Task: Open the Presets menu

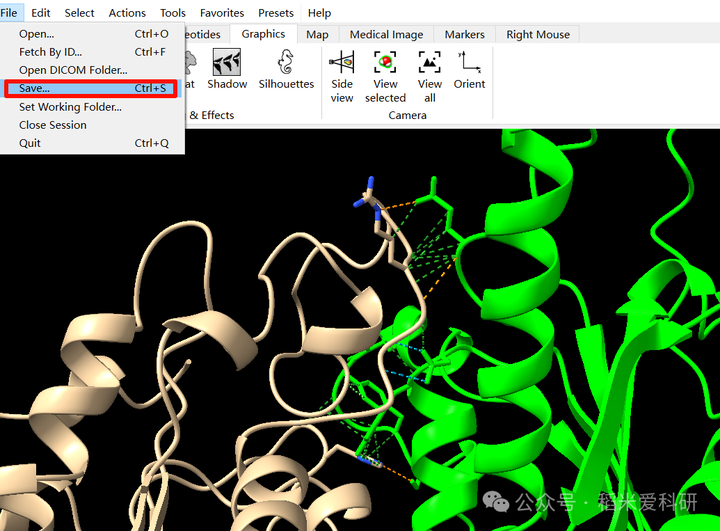Action: pyautogui.click(x=276, y=13)
